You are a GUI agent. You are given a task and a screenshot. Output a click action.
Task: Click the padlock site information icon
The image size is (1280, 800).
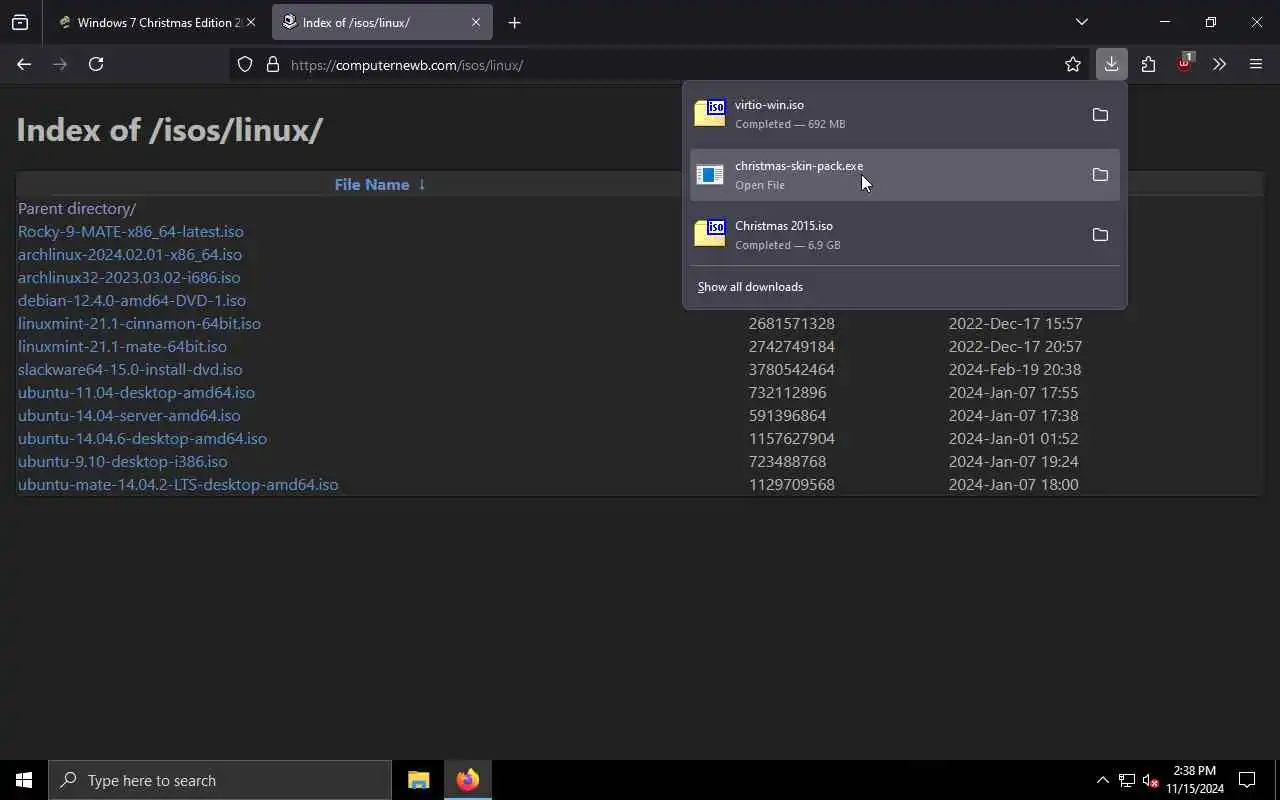point(272,65)
